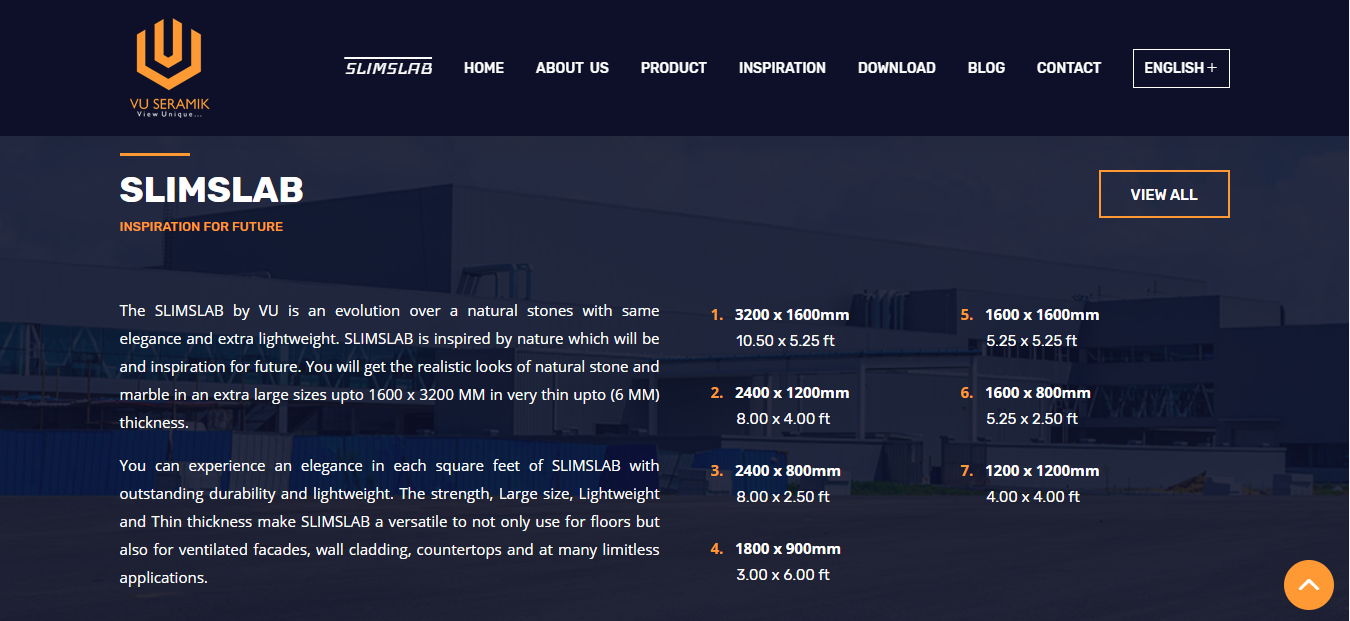Click the SLIMSLAB section heading
Screen dimensions: 1350x621
tap(211, 190)
